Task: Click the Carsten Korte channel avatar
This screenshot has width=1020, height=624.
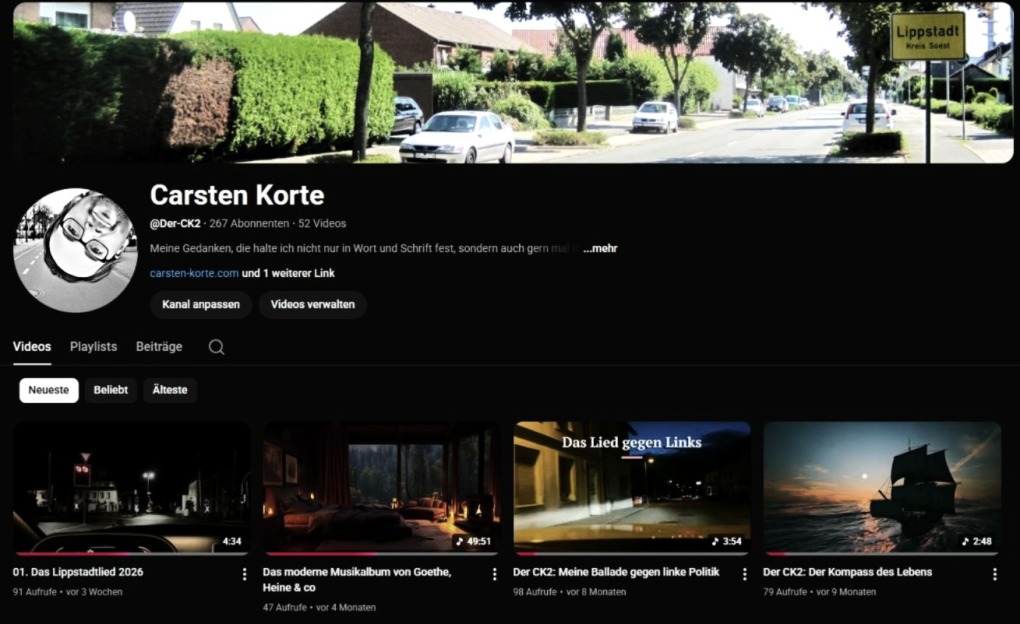Action: (x=75, y=250)
